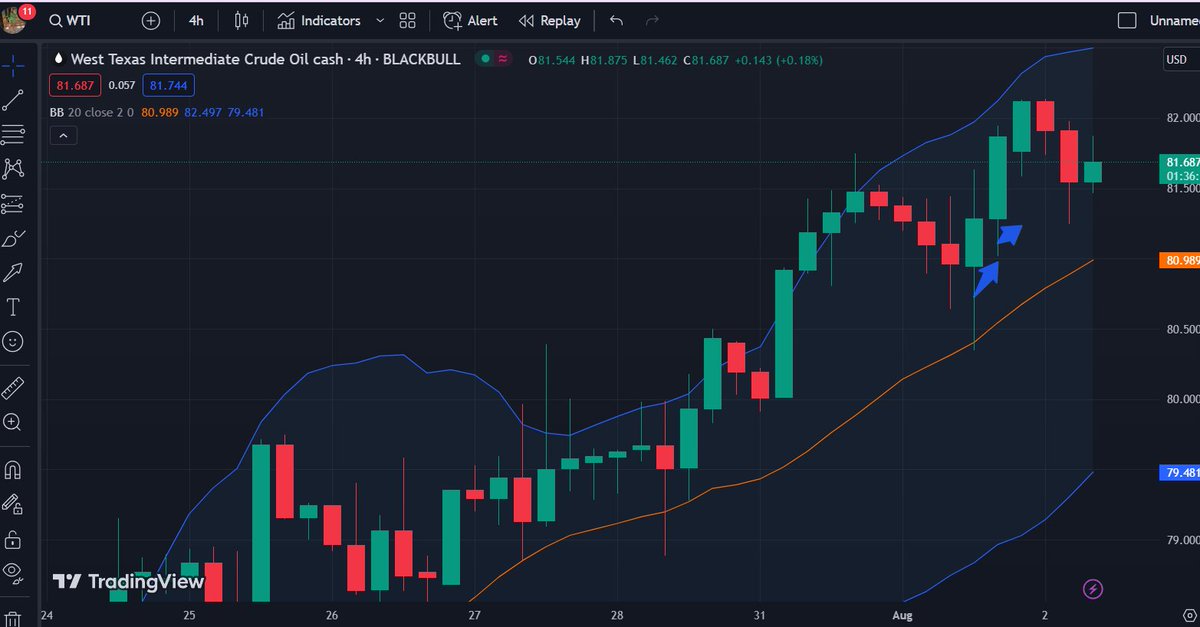Screen dimensions: 1200x627
Task: Switch to Replay mode
Action: (x=549, y=20)
